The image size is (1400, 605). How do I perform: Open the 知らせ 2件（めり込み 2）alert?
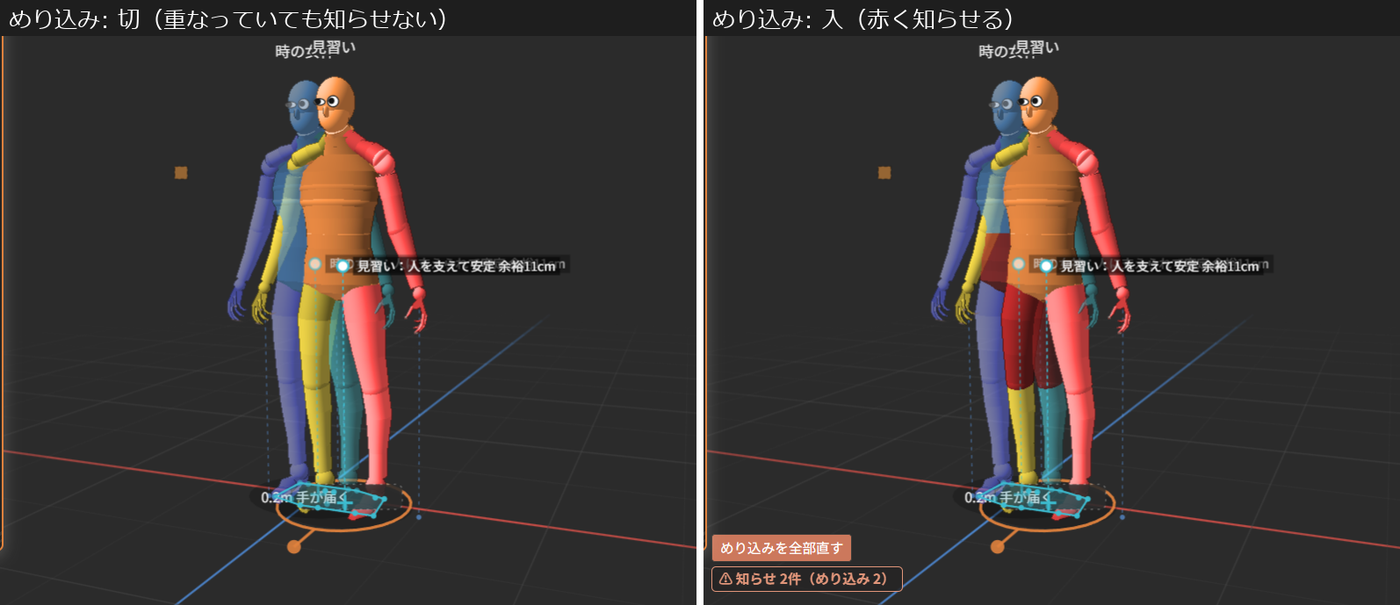[x=807, y=579]
